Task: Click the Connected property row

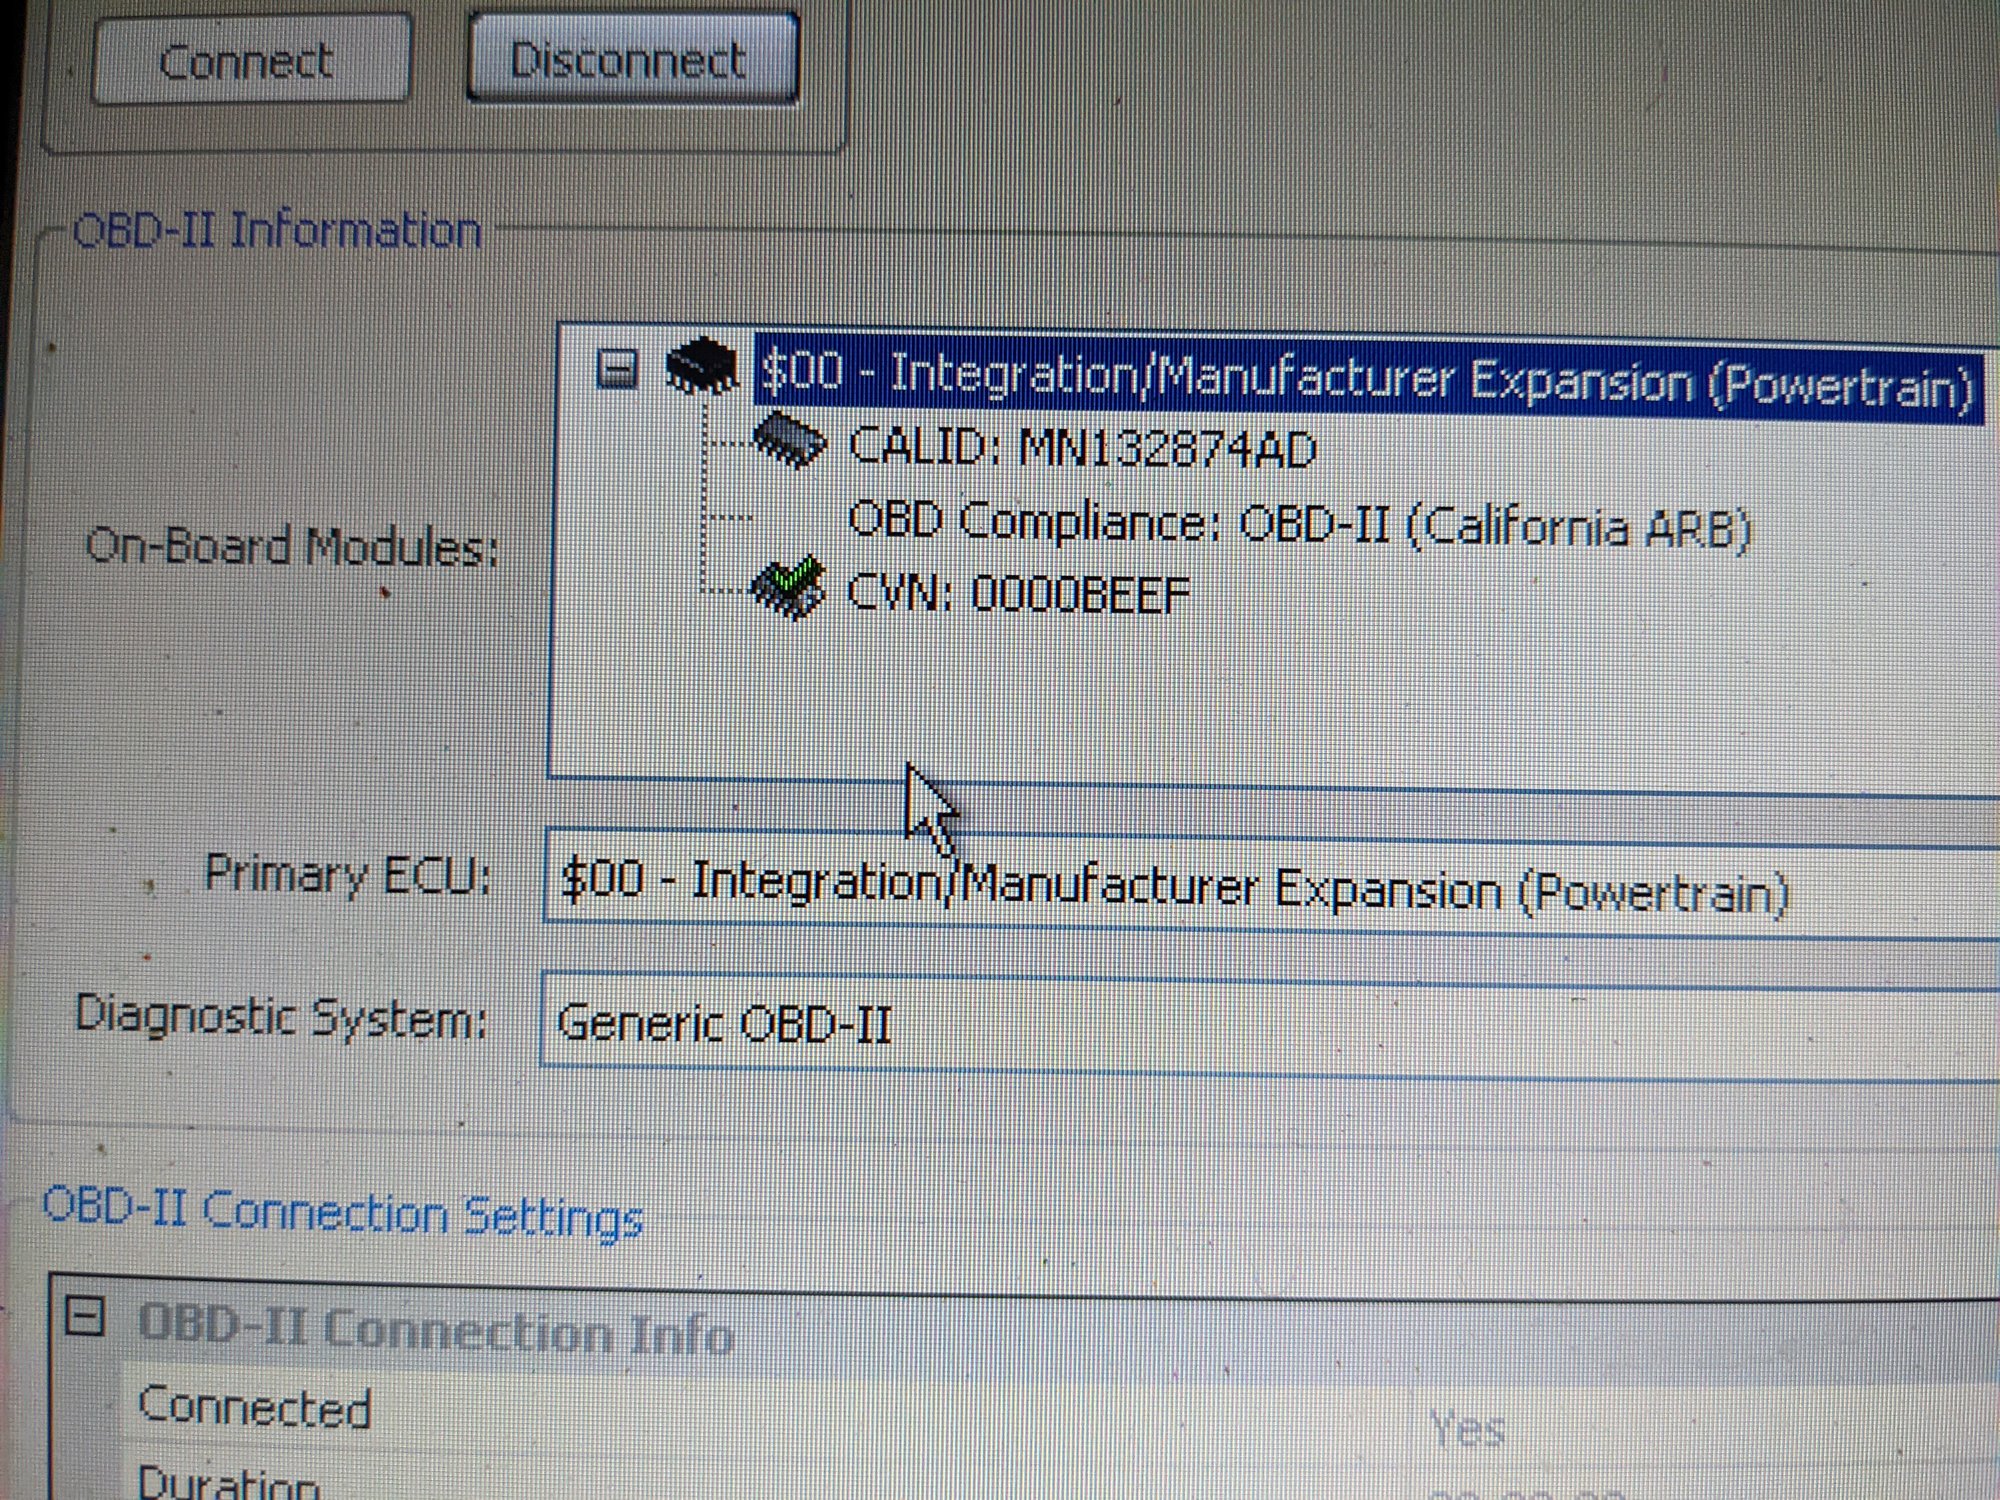Action: 255,1408
